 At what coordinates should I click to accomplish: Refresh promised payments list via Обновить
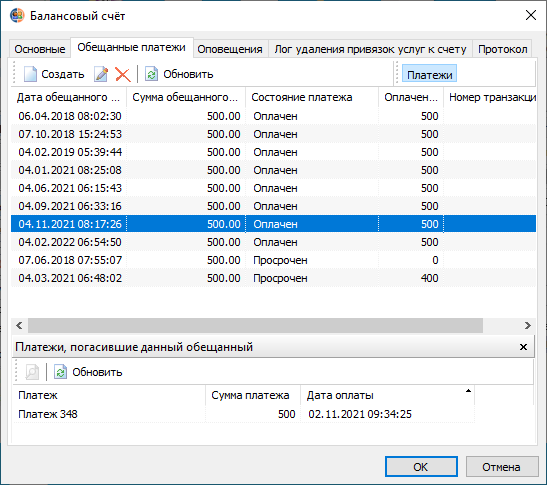pyautogui.click(x=179, y=74)
